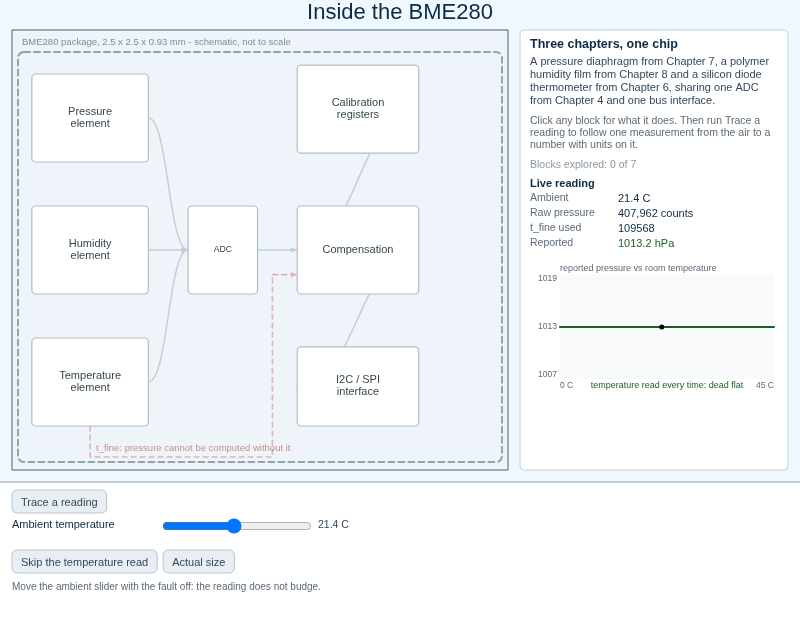Toggle Skip the temperature read fault
The height and width of the screenshot is (634, 800).
[x=85, y=562]
